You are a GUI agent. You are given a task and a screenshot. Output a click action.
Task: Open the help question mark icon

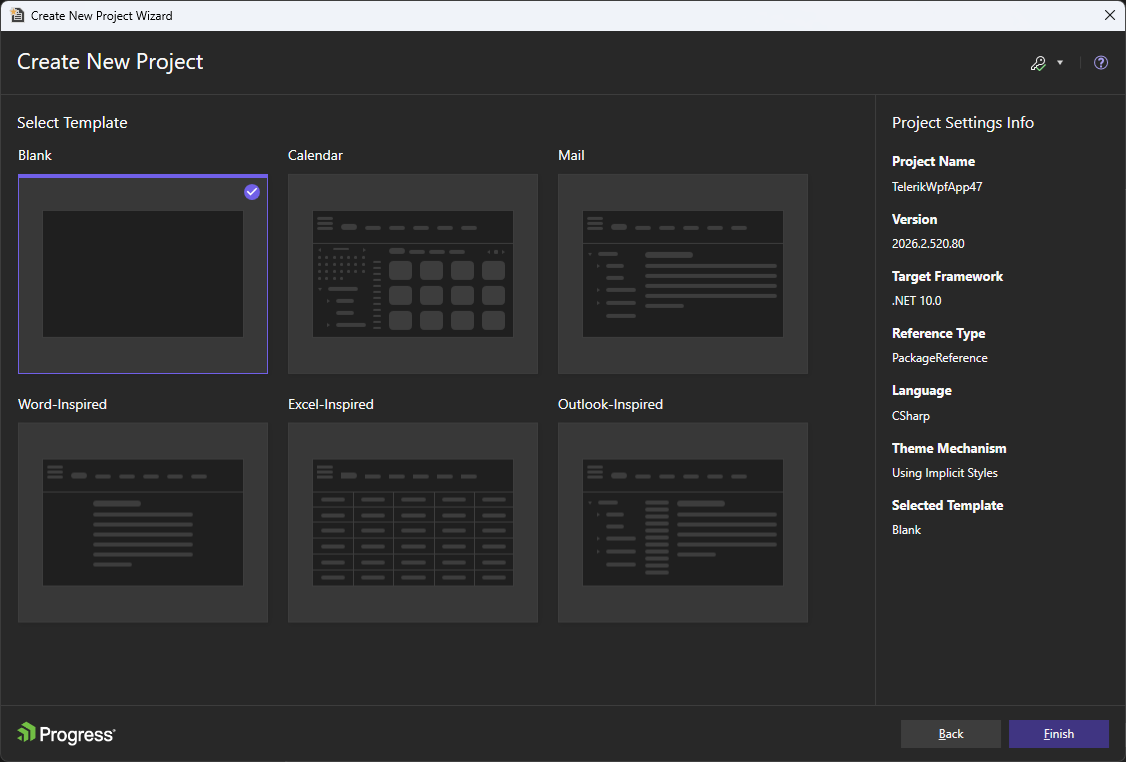[x=1100, y=63]
